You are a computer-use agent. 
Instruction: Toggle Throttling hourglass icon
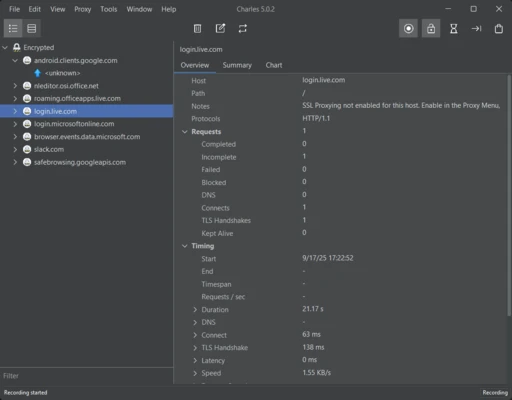[454, 28]
